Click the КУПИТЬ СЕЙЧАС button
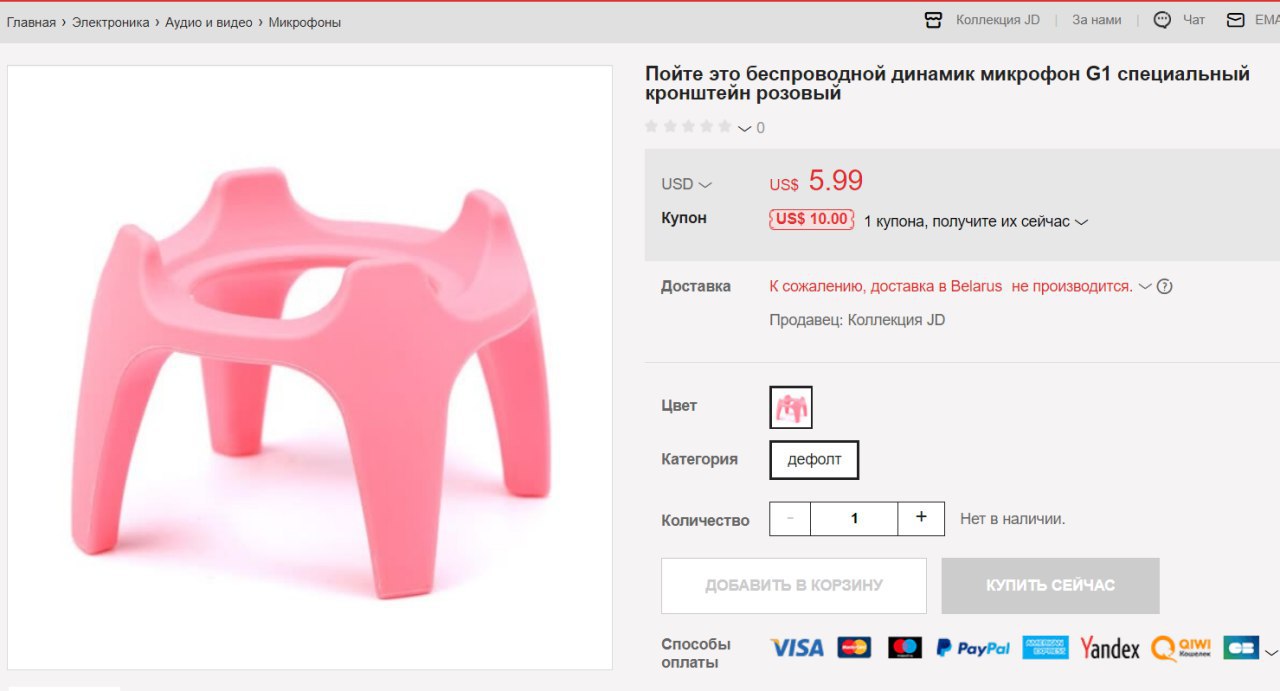 [x=1050, y=586]
